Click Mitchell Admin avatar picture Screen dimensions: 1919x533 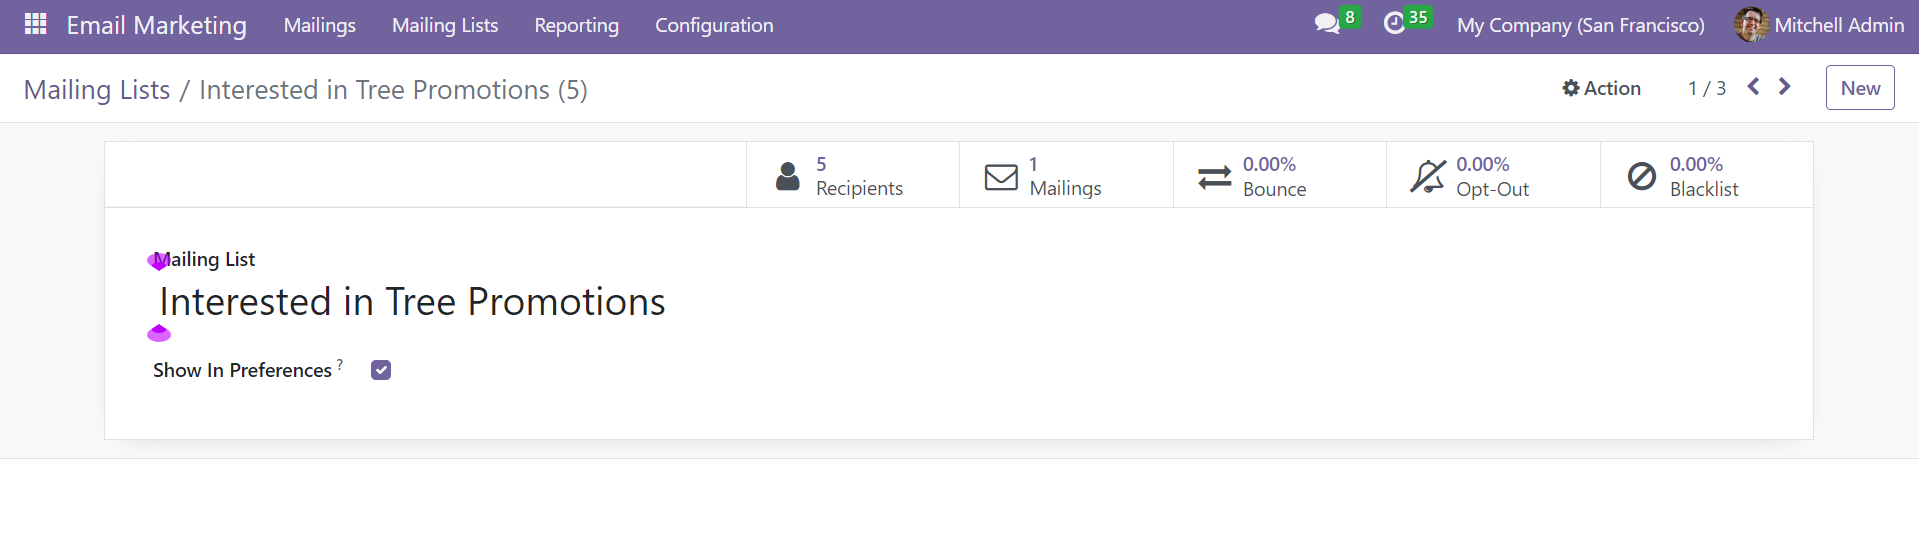(x=1751, y=25)
